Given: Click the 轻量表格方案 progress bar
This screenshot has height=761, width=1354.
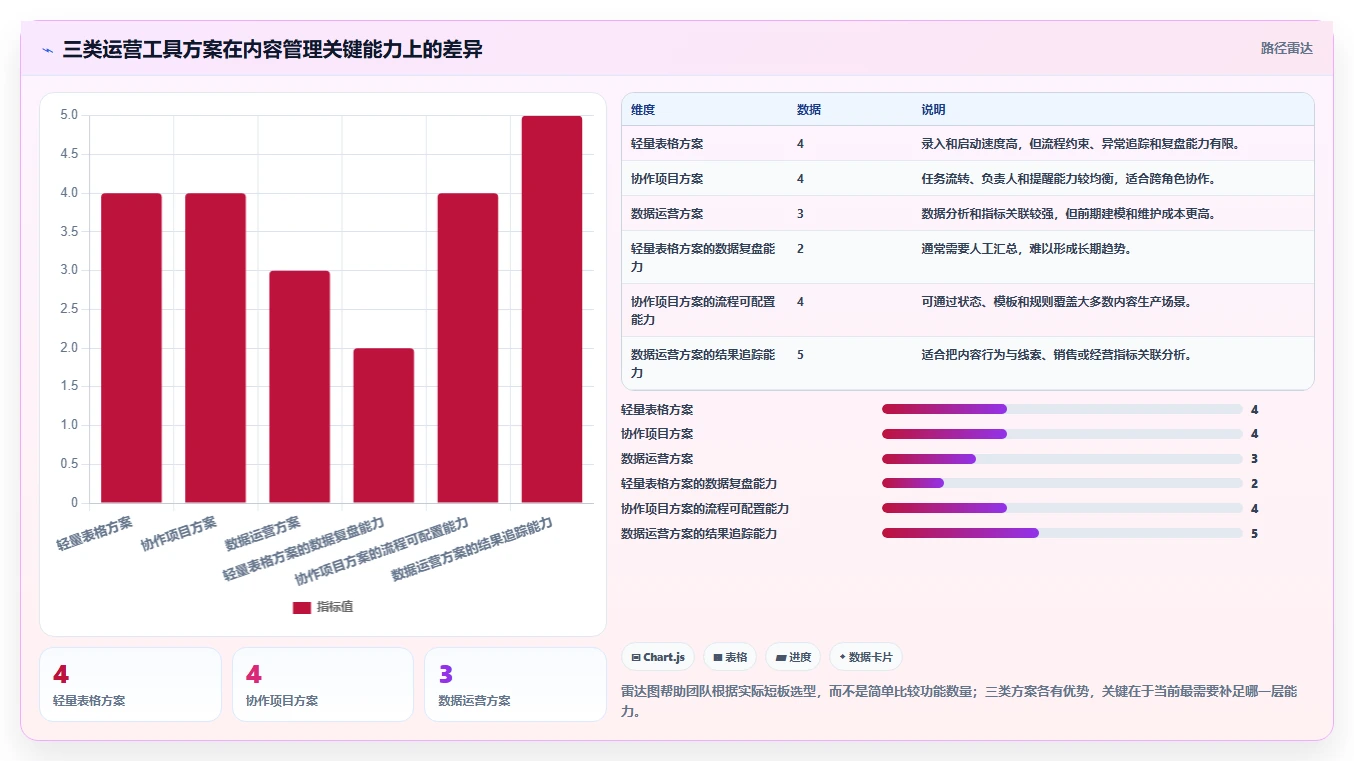Looking at the screenshot, I should coord(1062,409).
